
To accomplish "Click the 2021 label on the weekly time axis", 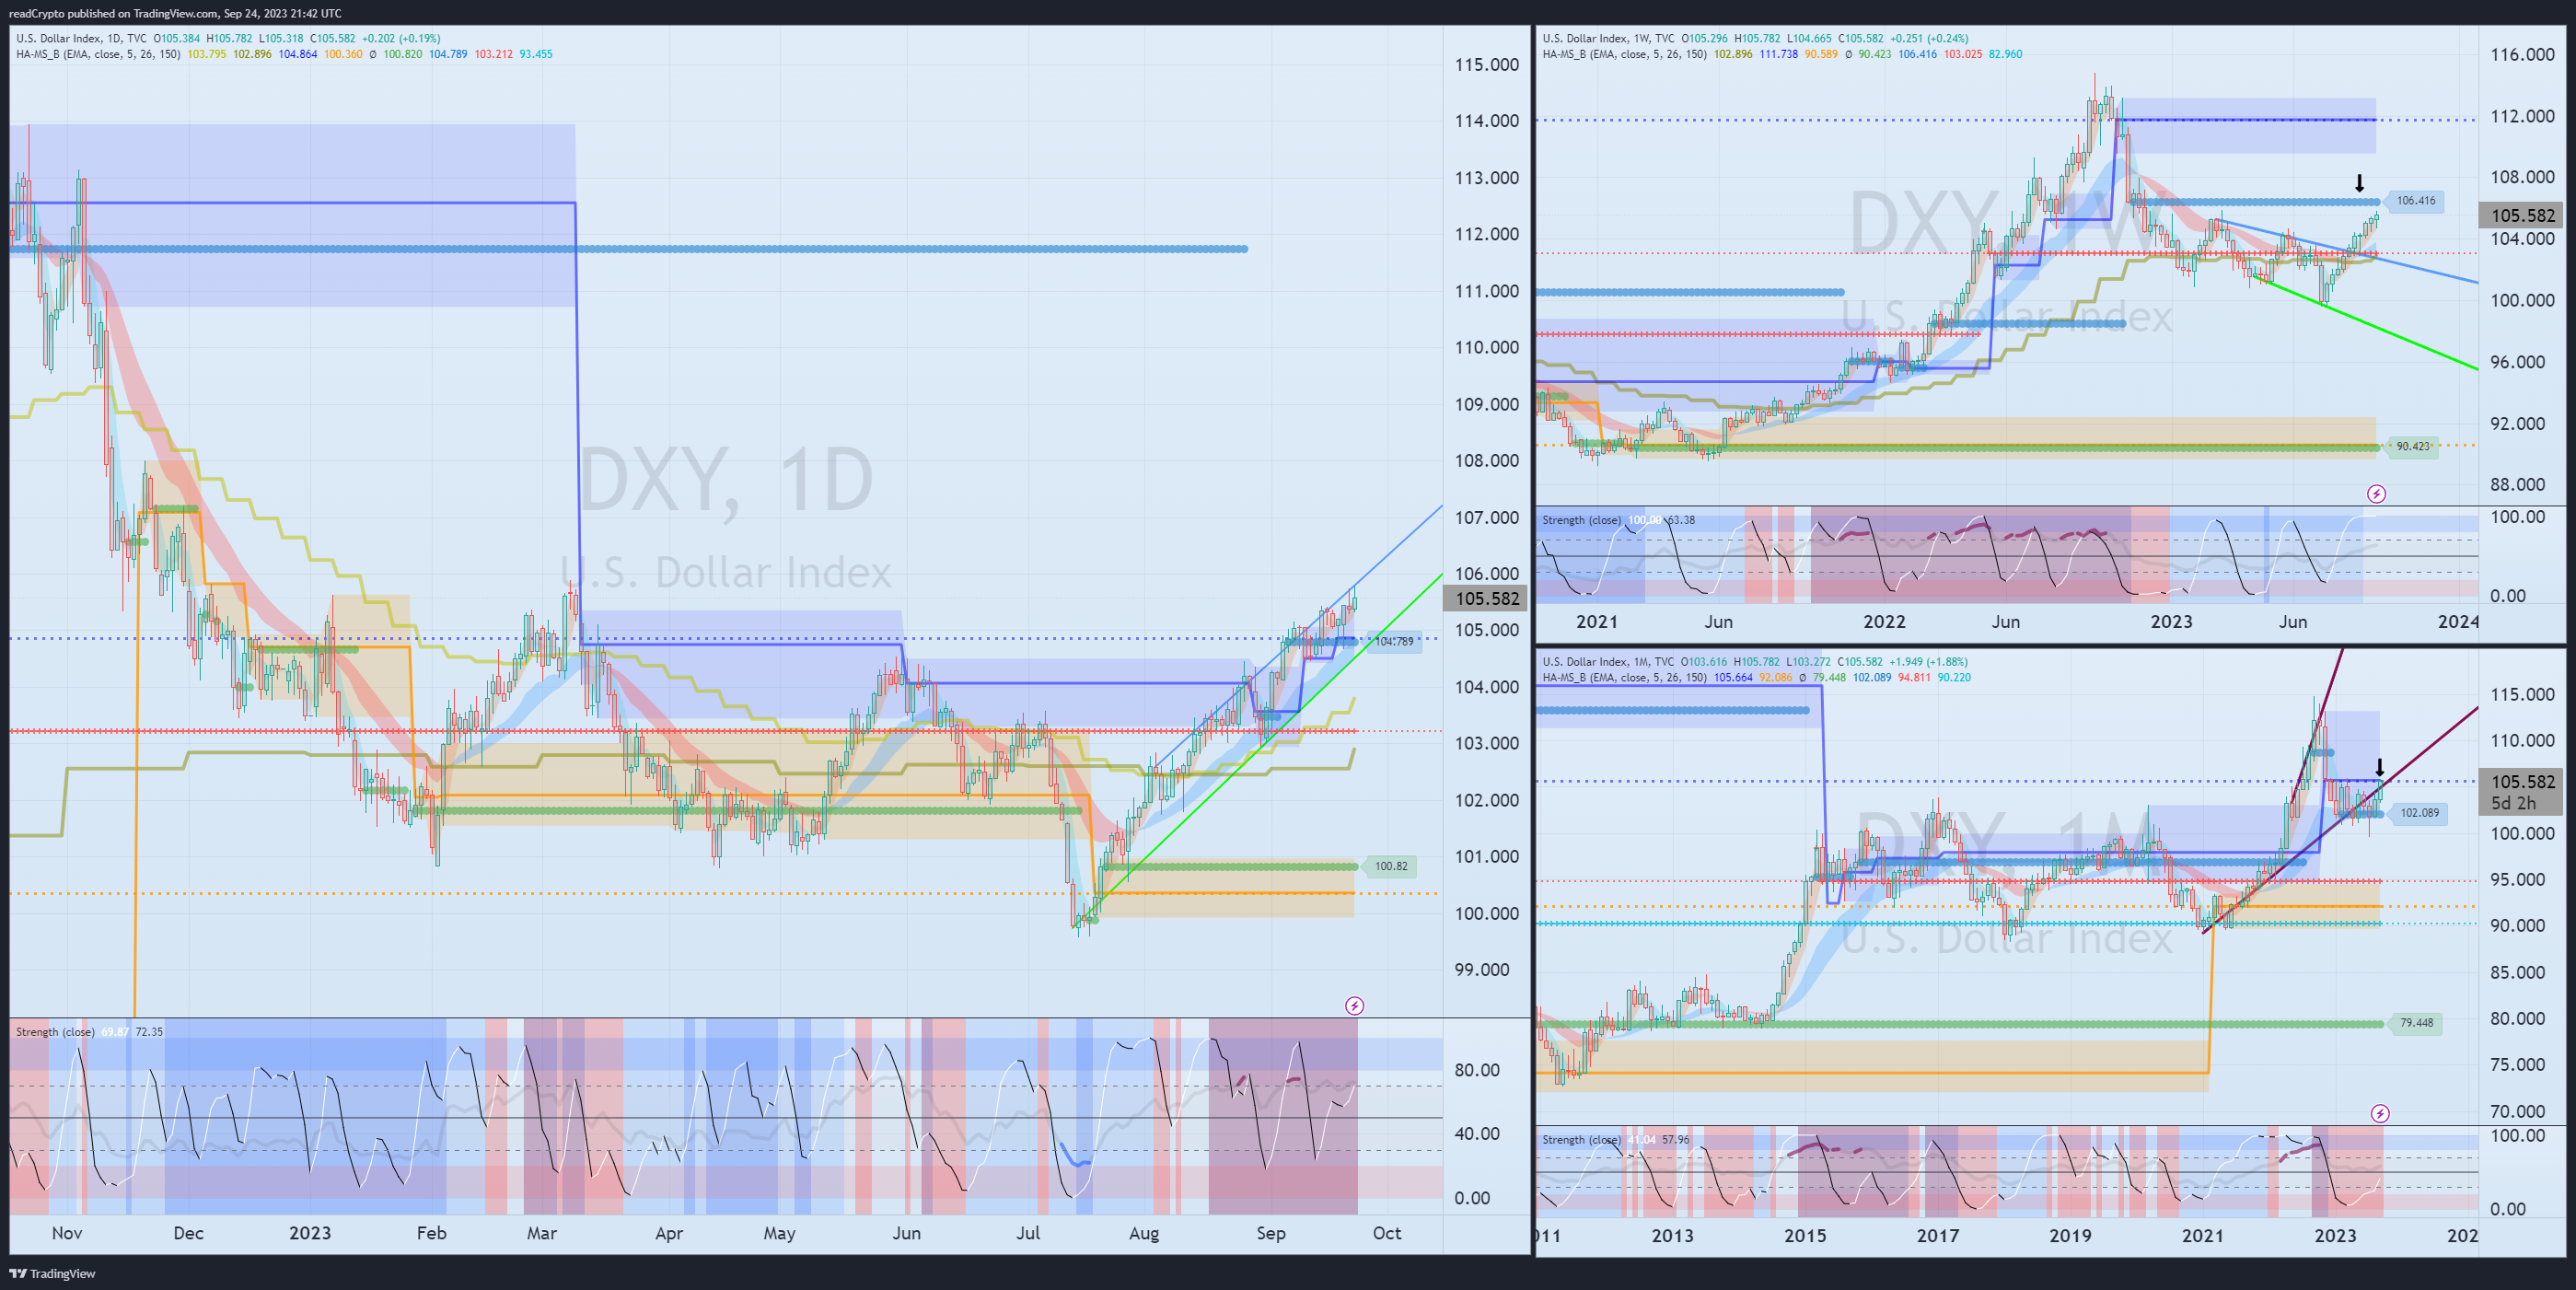I will click(1597, 621).
